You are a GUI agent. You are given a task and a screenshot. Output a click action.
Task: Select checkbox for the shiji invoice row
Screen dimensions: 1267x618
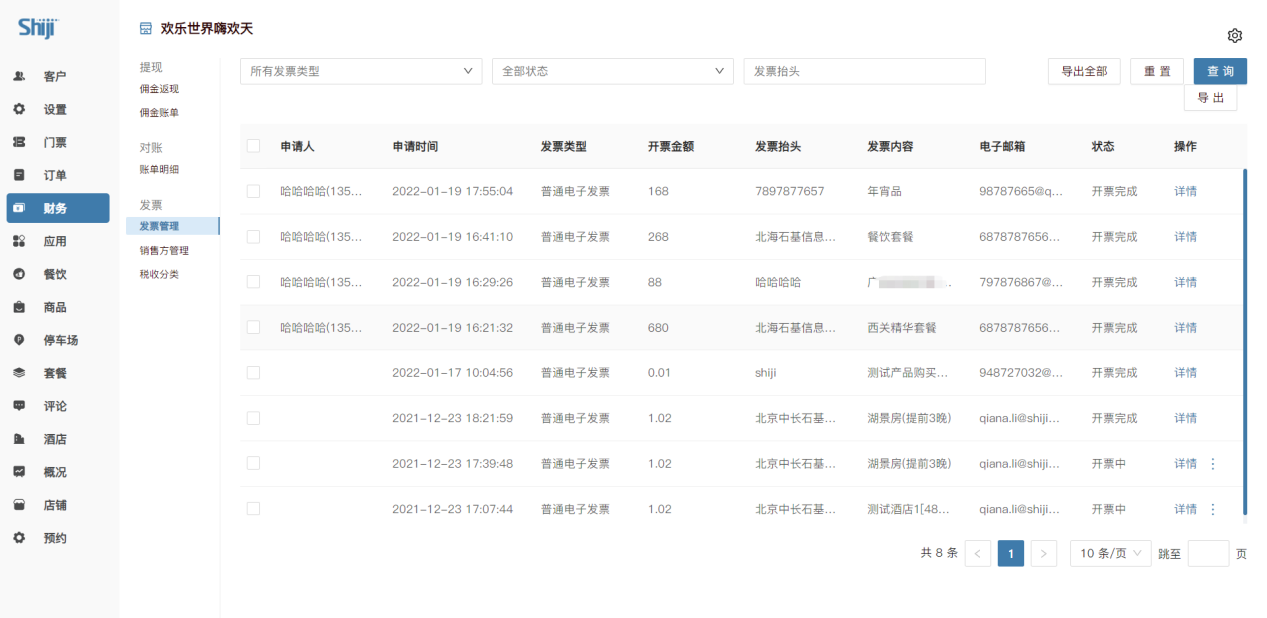(x=253, y=373)
